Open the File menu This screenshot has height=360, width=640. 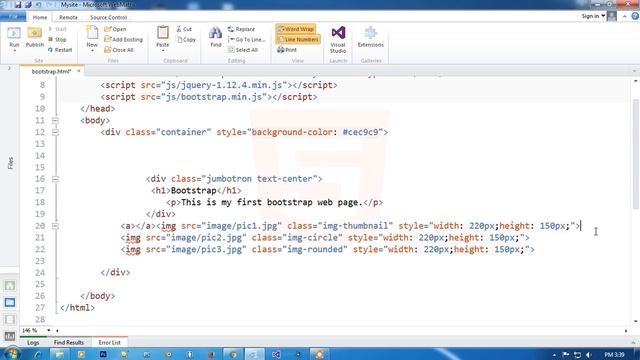coord(13,17)
